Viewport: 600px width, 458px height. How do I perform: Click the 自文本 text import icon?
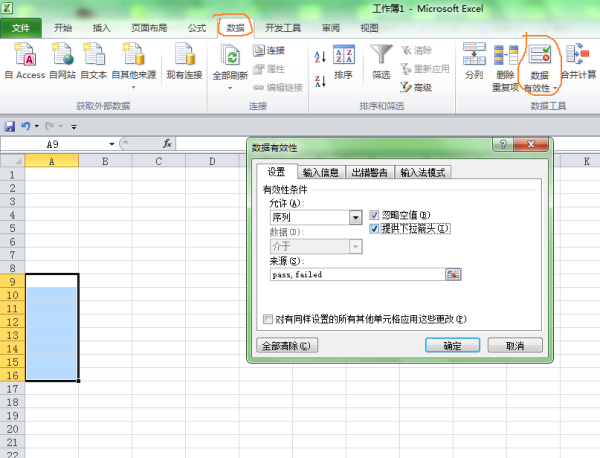[93, 56]
